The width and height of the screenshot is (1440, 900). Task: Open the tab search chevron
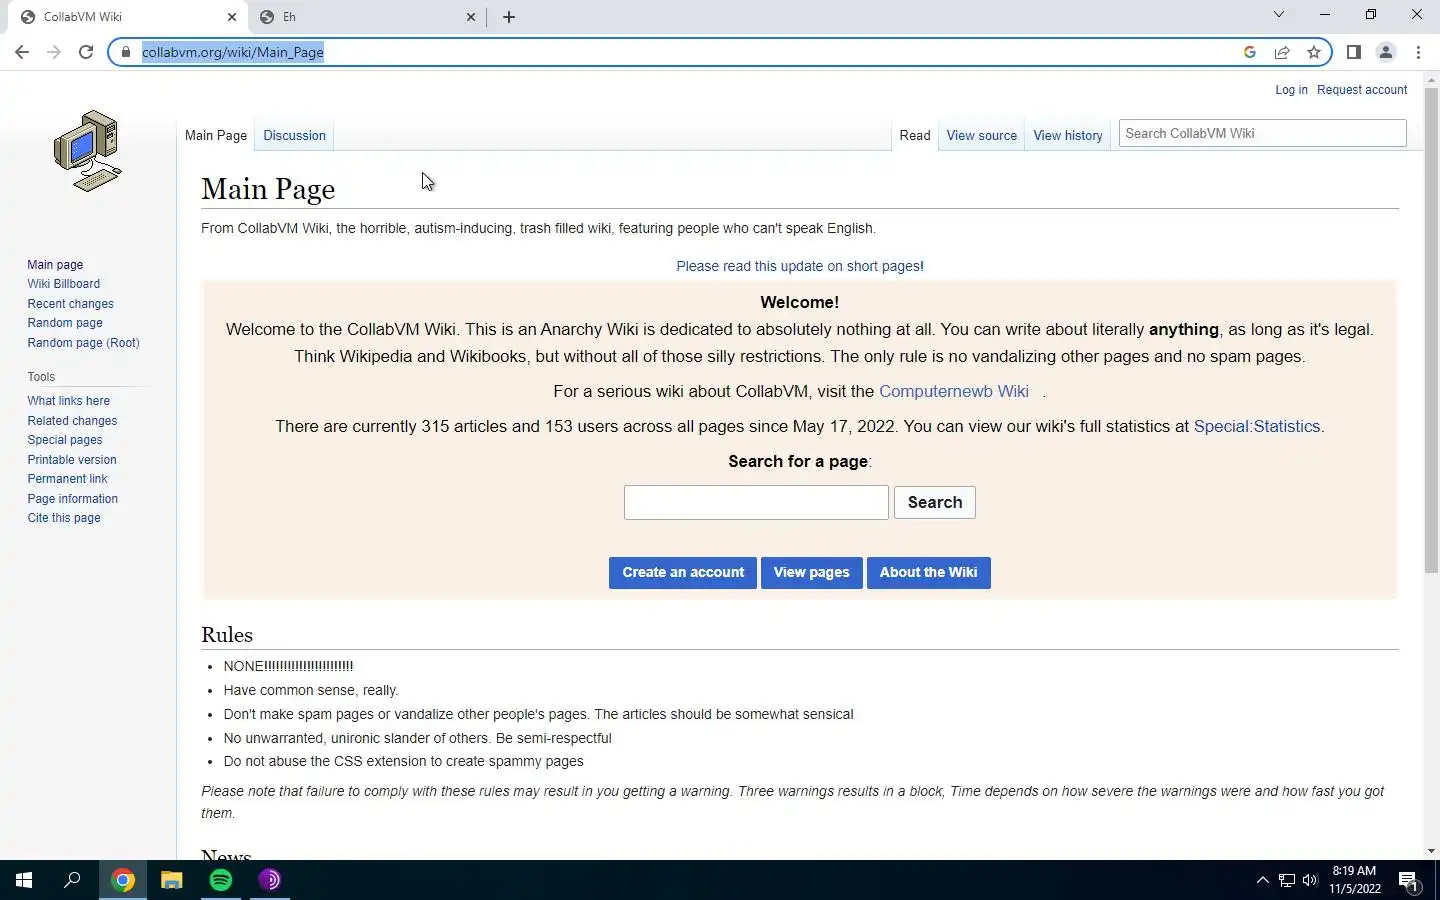[x=1278, y=14]
